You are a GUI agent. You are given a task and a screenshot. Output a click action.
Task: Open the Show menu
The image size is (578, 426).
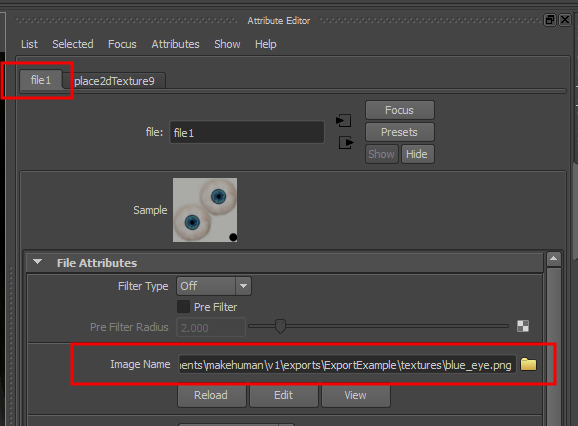click(x=227, y=44)
